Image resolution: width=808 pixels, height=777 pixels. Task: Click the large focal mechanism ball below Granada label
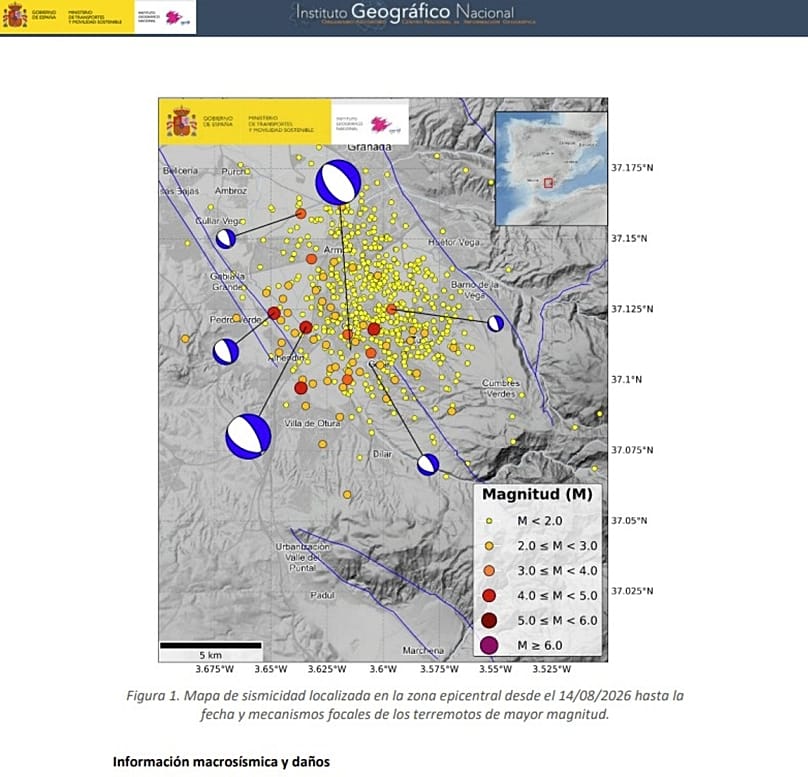point(338,182)
